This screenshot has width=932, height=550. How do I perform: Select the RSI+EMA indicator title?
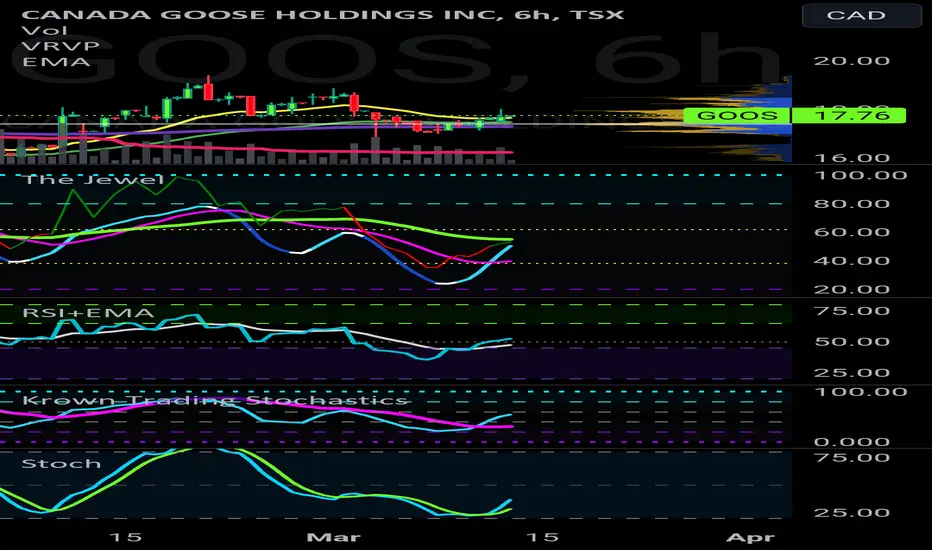[88, 313]
